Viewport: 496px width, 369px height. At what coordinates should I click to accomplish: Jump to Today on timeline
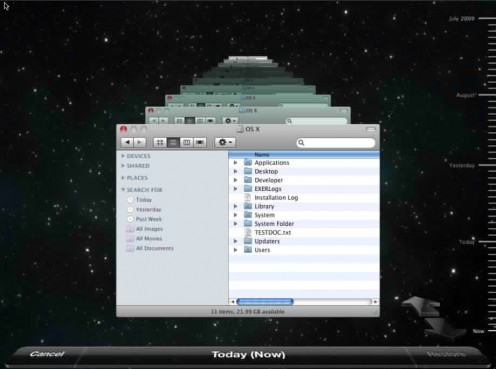(x=467, y=242)
